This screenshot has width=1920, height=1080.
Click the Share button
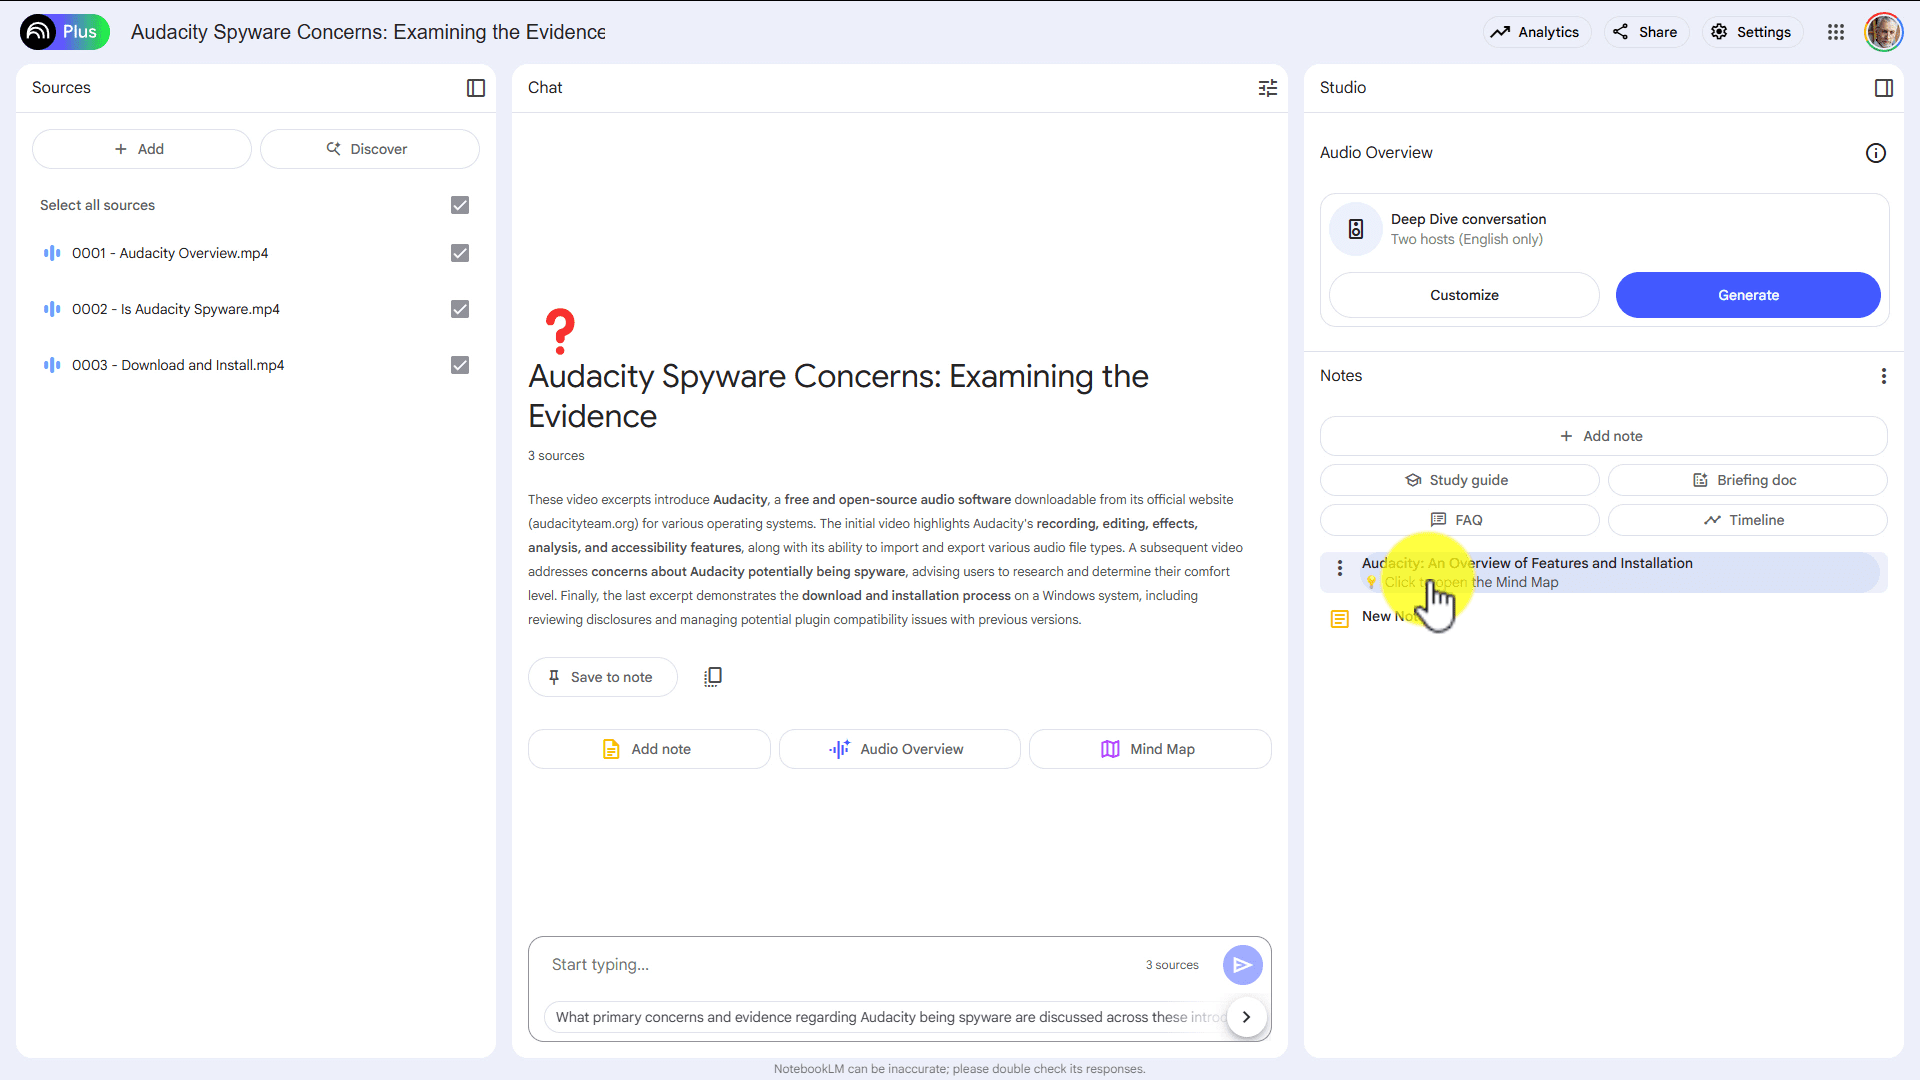point(1646,32)
